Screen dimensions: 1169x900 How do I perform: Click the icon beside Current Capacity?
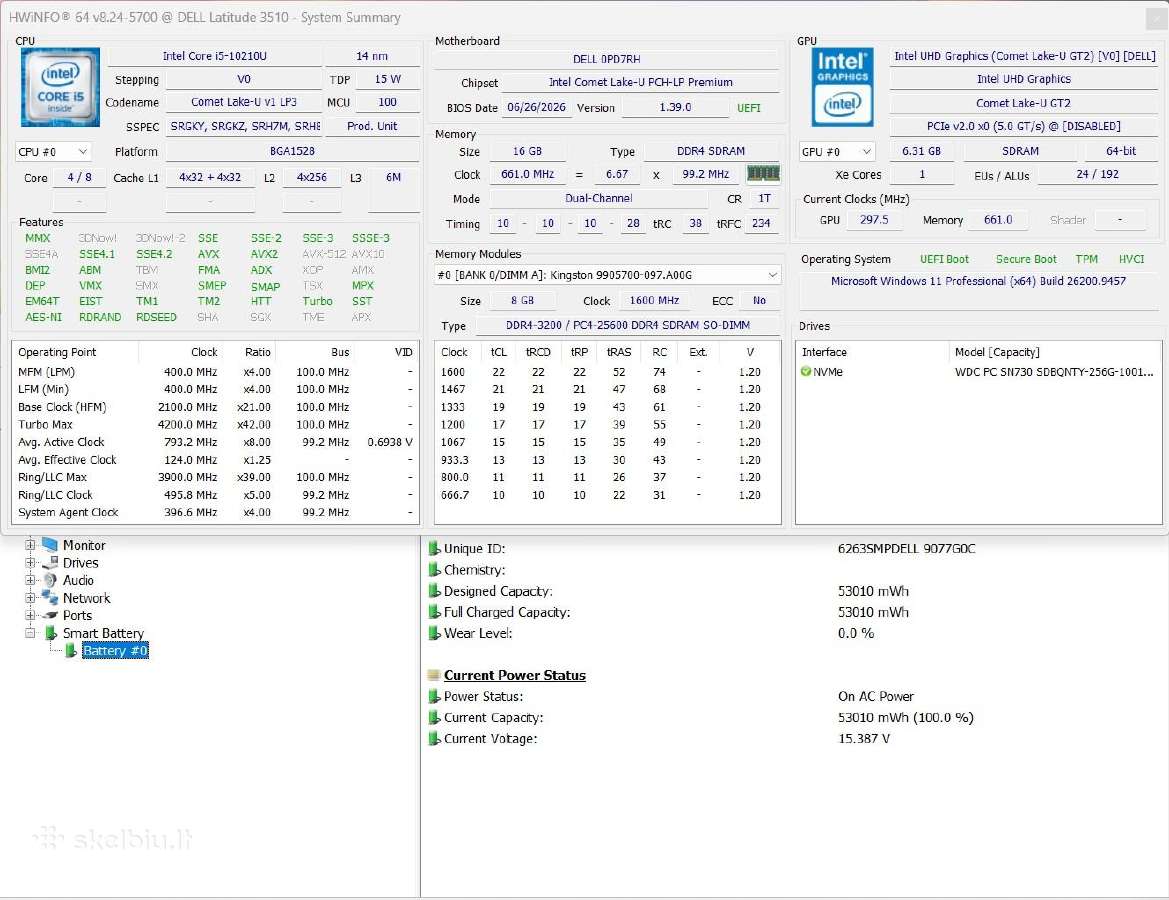(434, 717)
